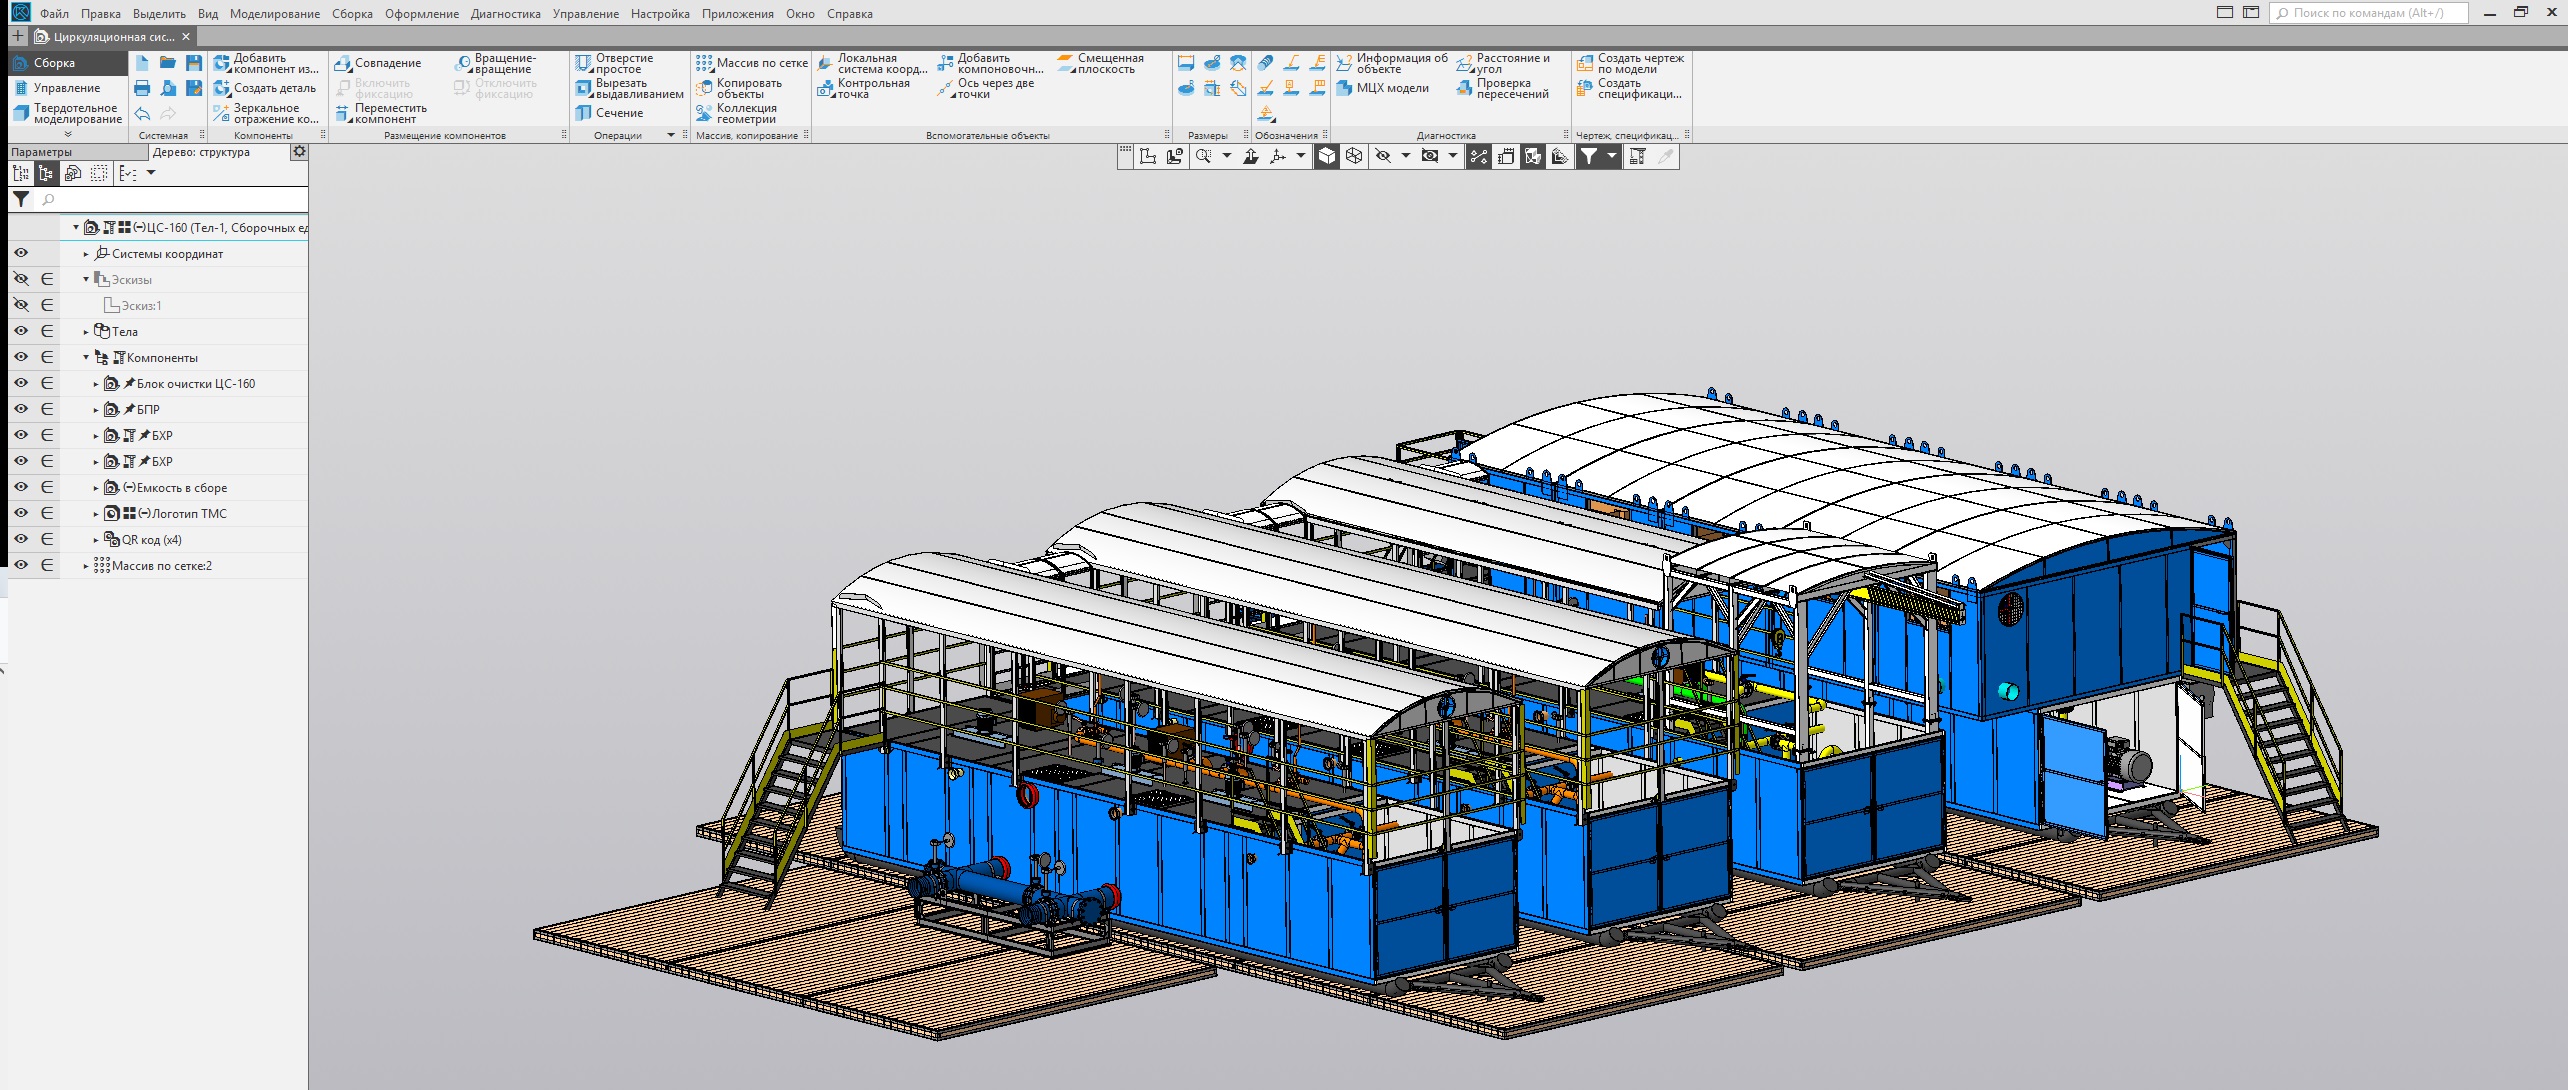The height and width of the screenshot is (1090, 2568).
Task: Click the Save document icon
Action: (x=194, y=63)
